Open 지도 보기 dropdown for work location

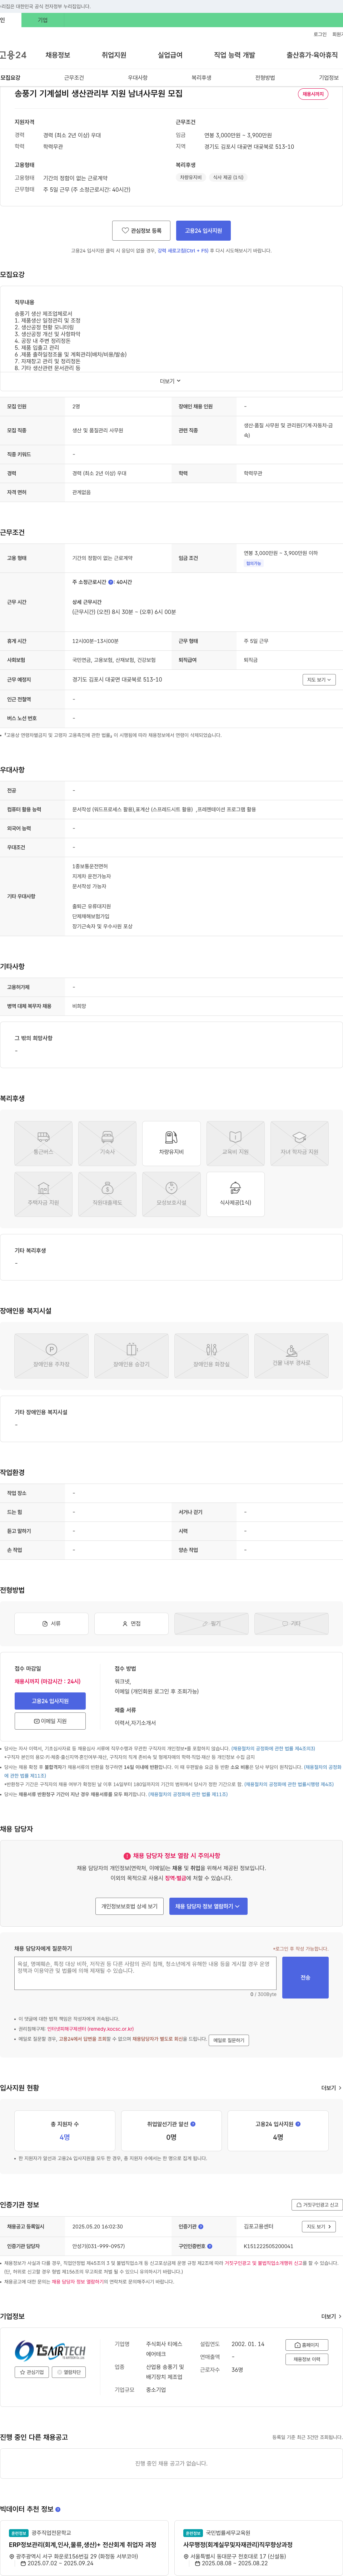[x=319, y=680]
